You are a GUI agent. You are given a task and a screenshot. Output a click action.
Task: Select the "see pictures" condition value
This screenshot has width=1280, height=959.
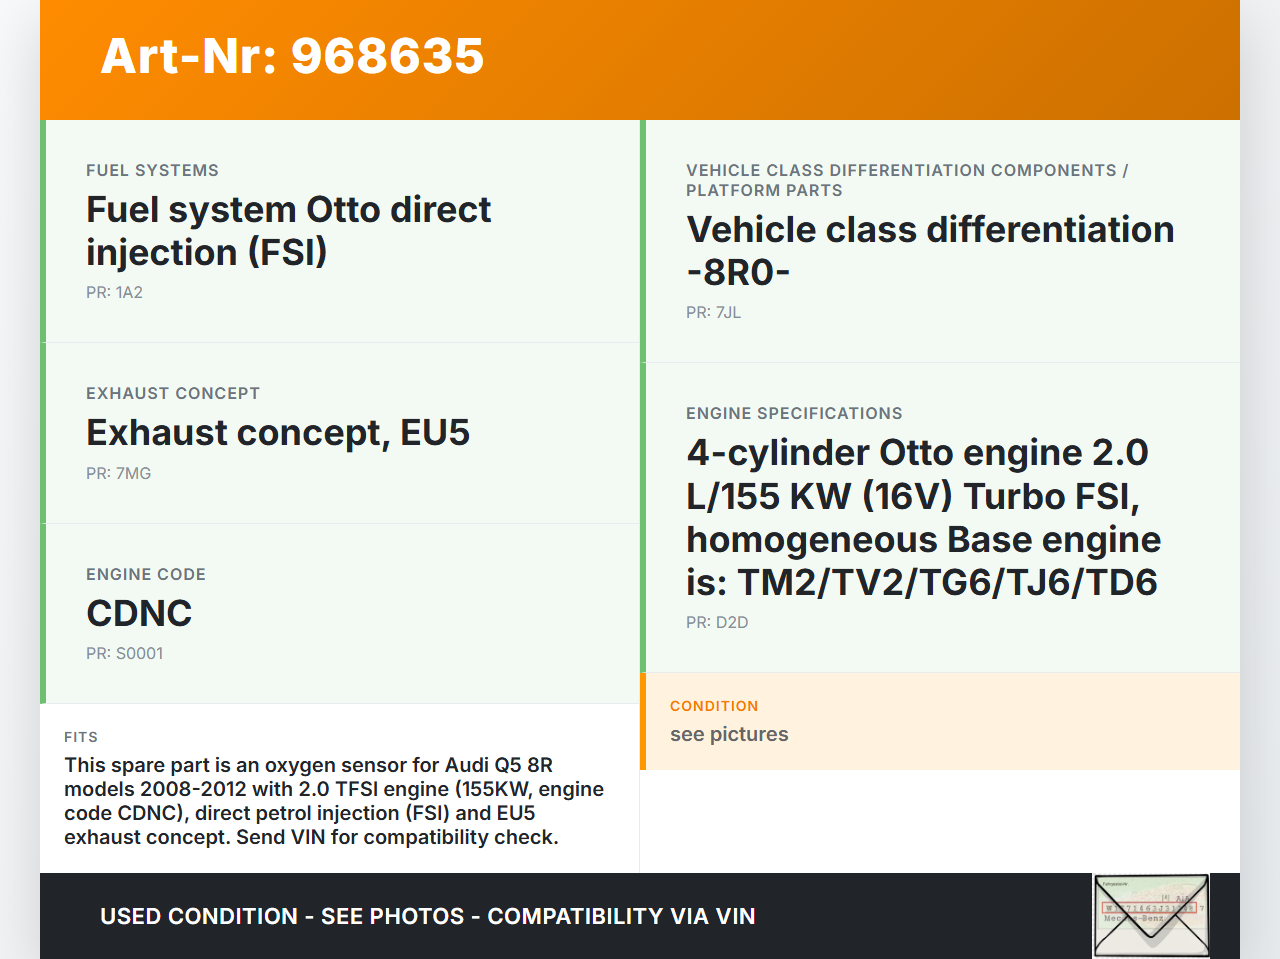729,734
